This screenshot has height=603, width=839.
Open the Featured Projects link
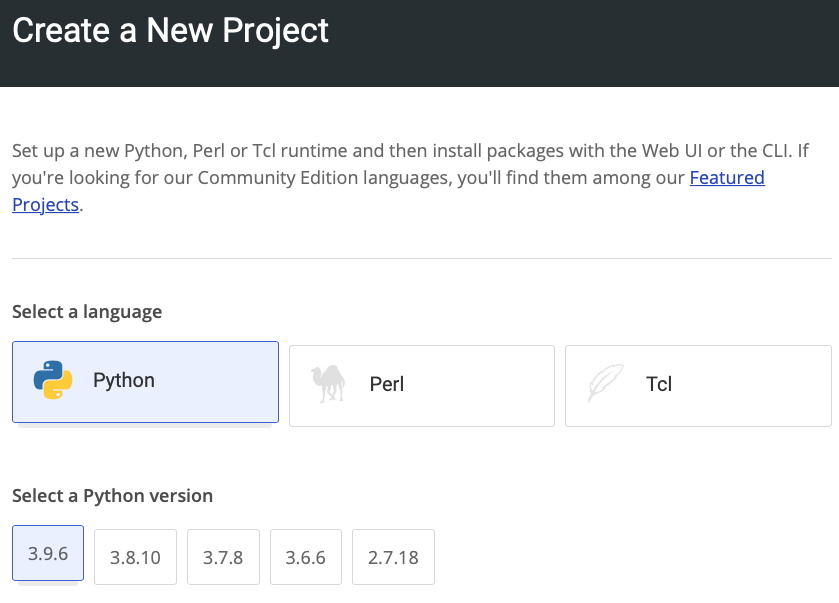coord(727,178)
